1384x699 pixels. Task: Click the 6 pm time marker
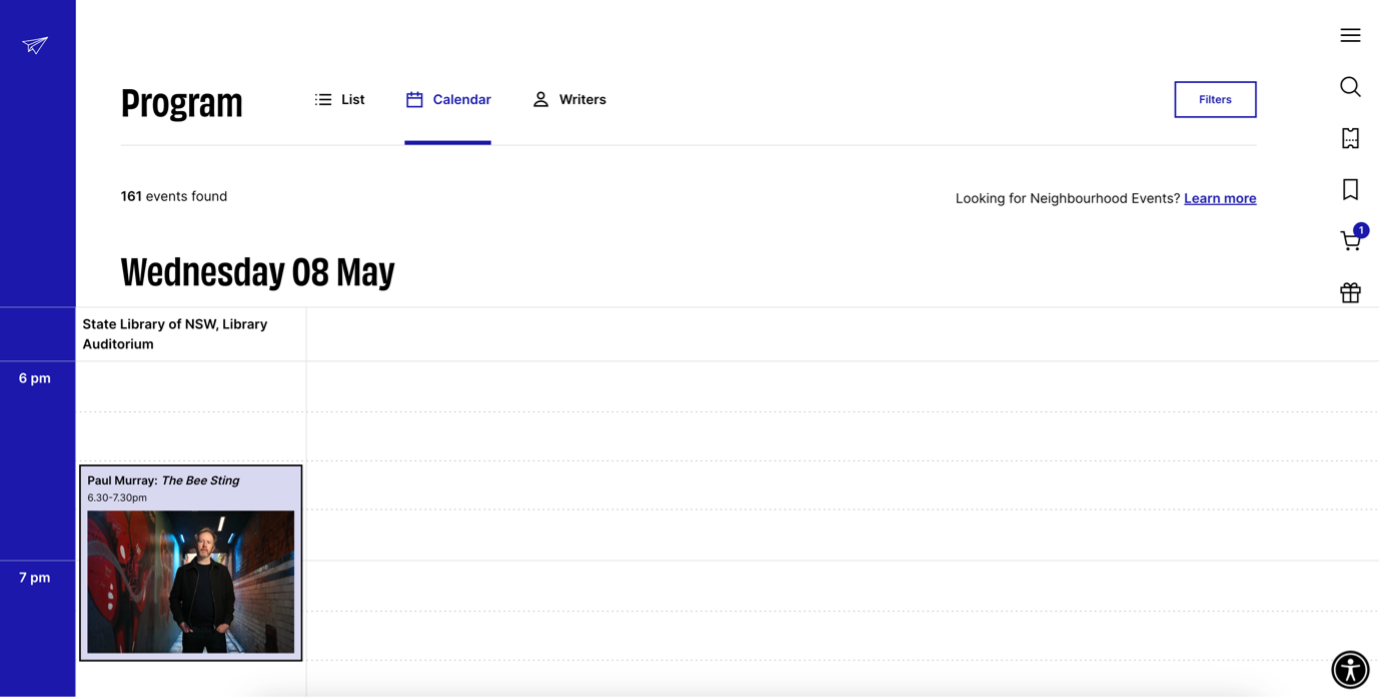[34, 378]
